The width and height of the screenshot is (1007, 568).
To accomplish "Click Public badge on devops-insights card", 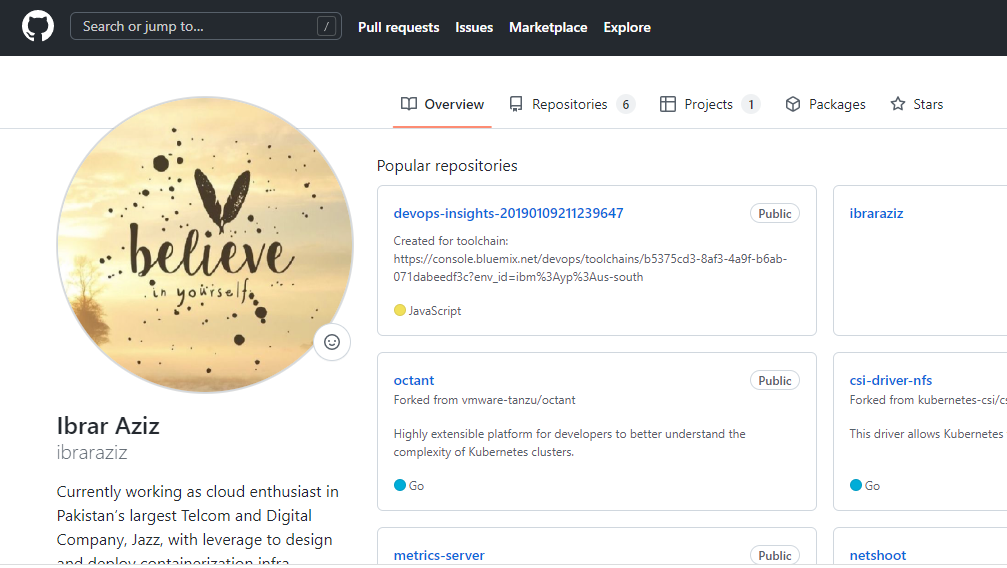I will pyautogui.click(x=775, y=213).
